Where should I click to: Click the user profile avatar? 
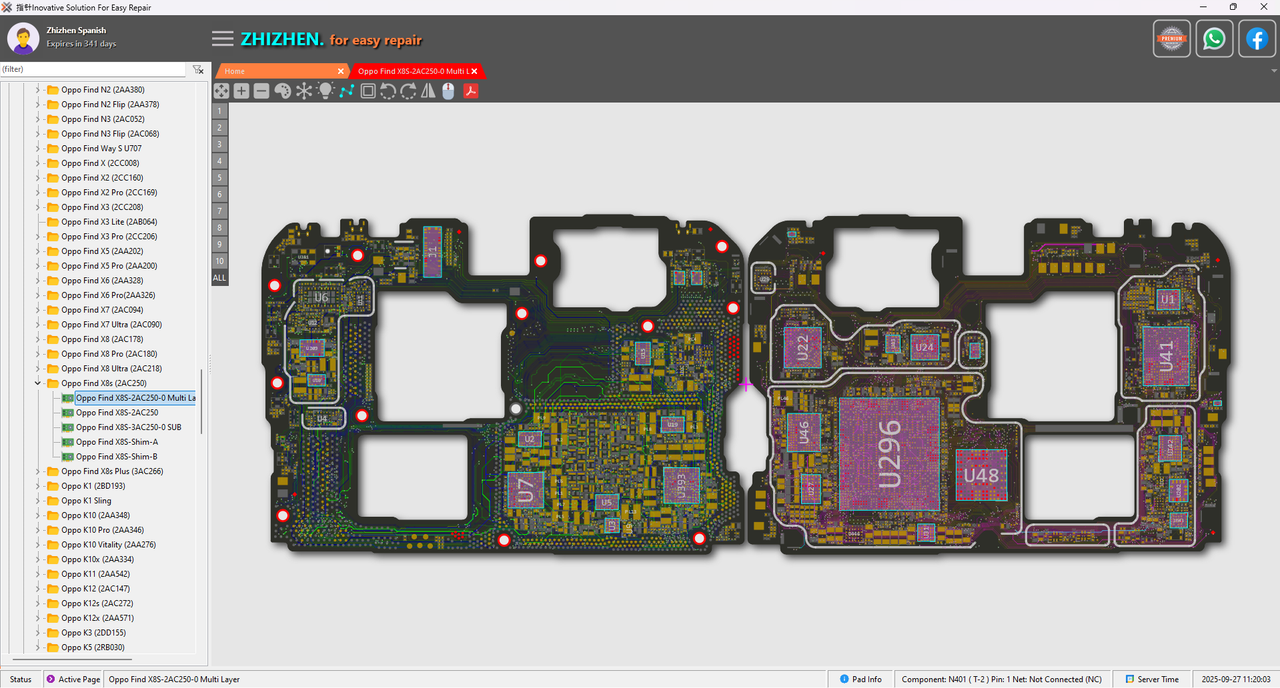click(23, 38)
